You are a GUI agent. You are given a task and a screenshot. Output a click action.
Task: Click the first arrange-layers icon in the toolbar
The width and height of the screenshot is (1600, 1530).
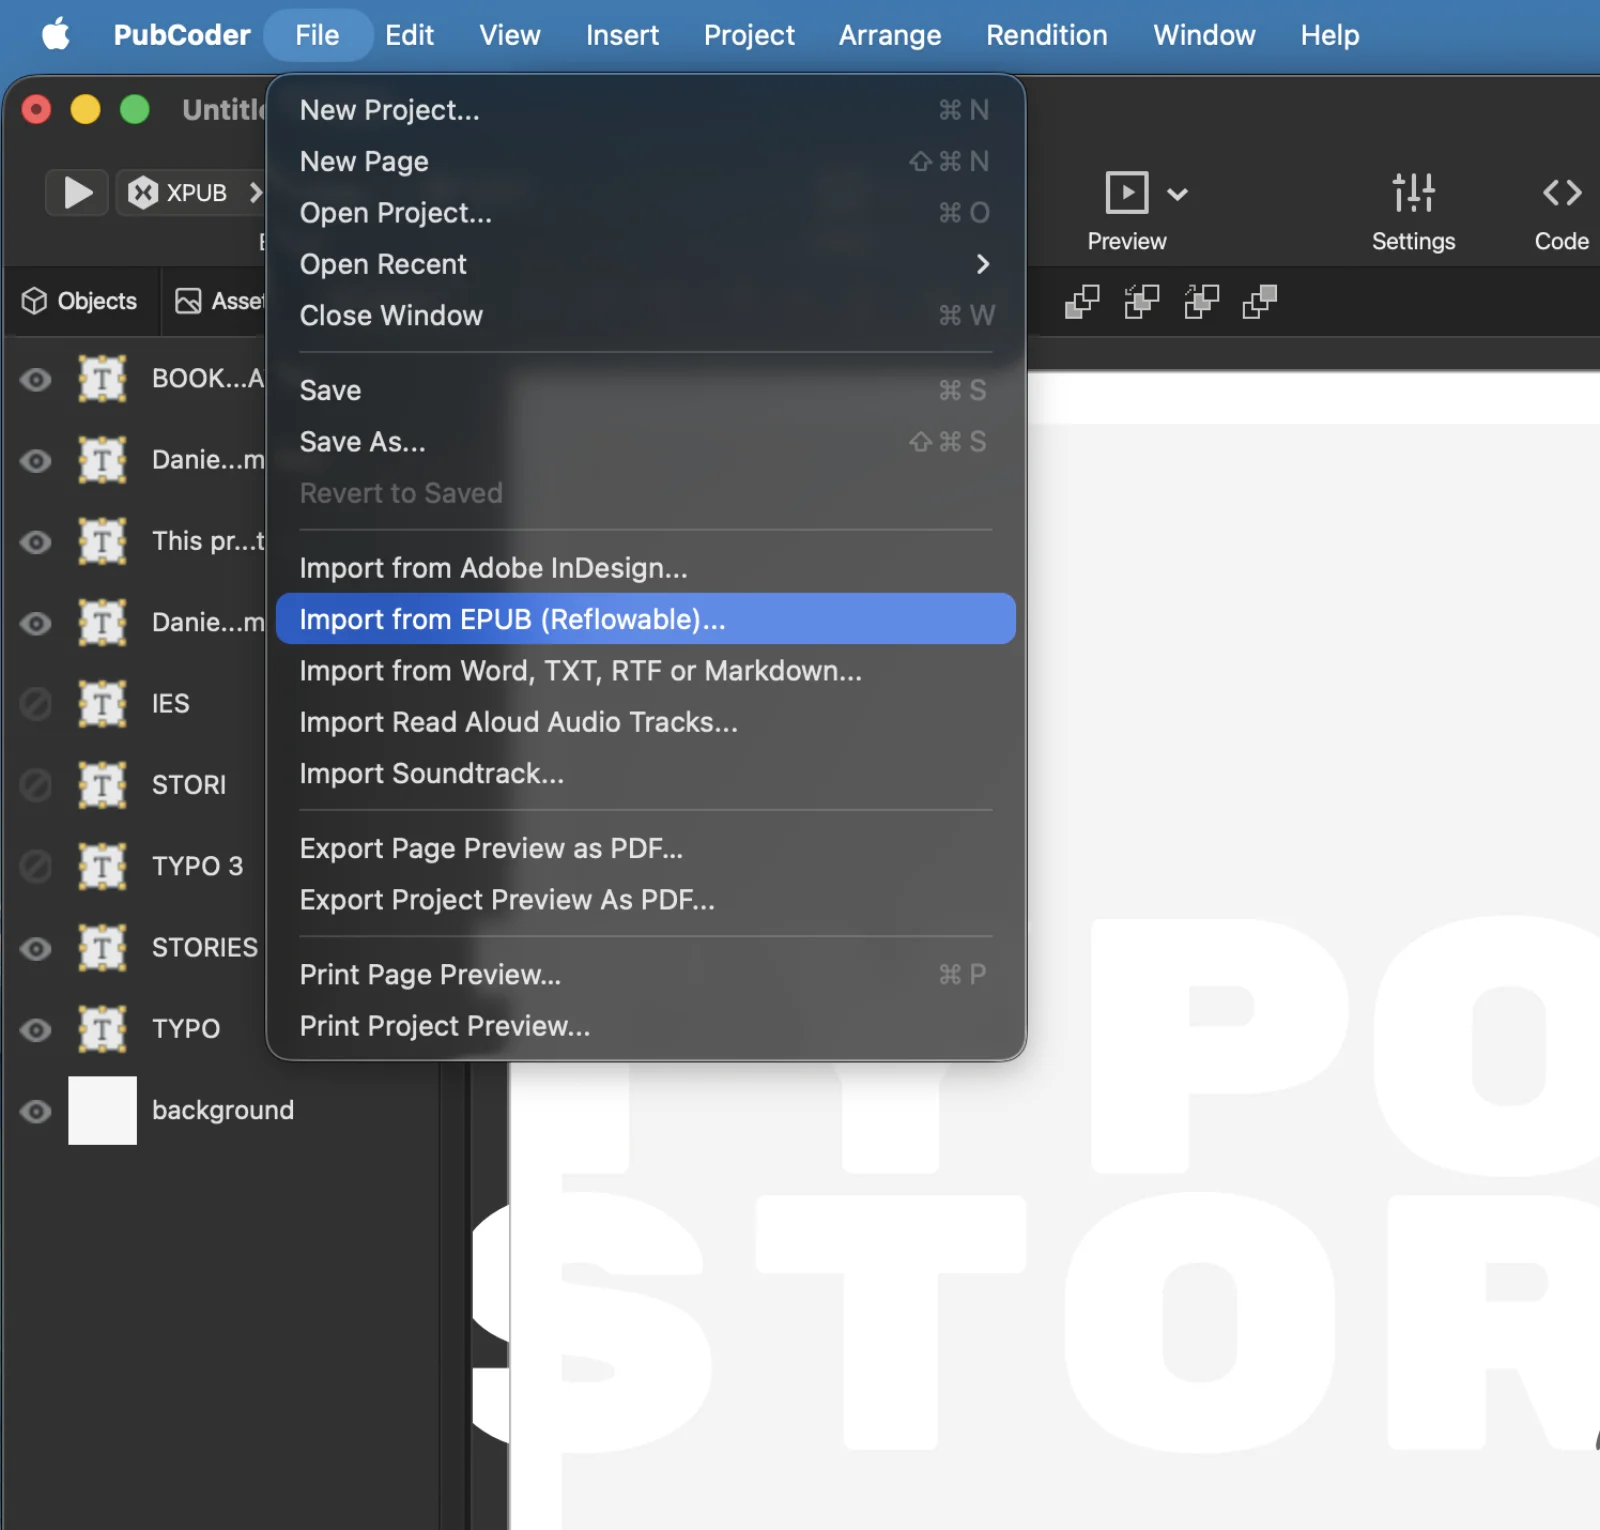point(1082,301)
